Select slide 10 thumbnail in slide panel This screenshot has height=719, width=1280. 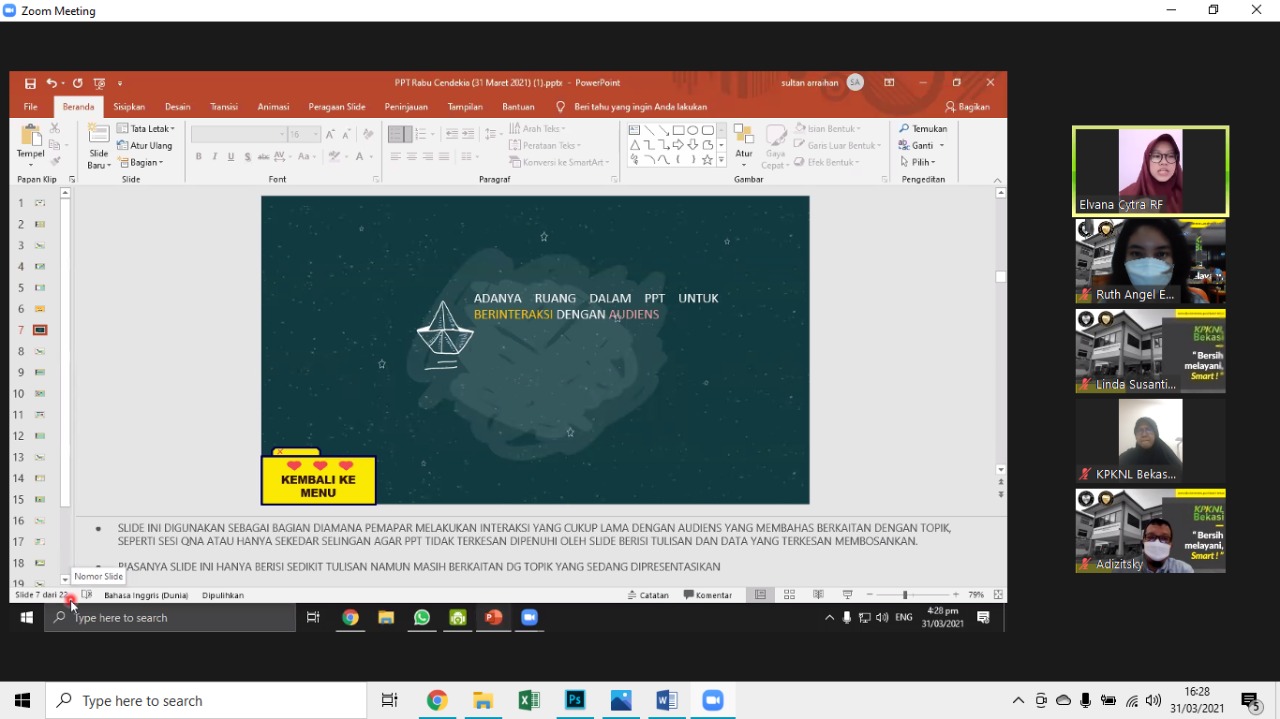[x=40, y=393]
